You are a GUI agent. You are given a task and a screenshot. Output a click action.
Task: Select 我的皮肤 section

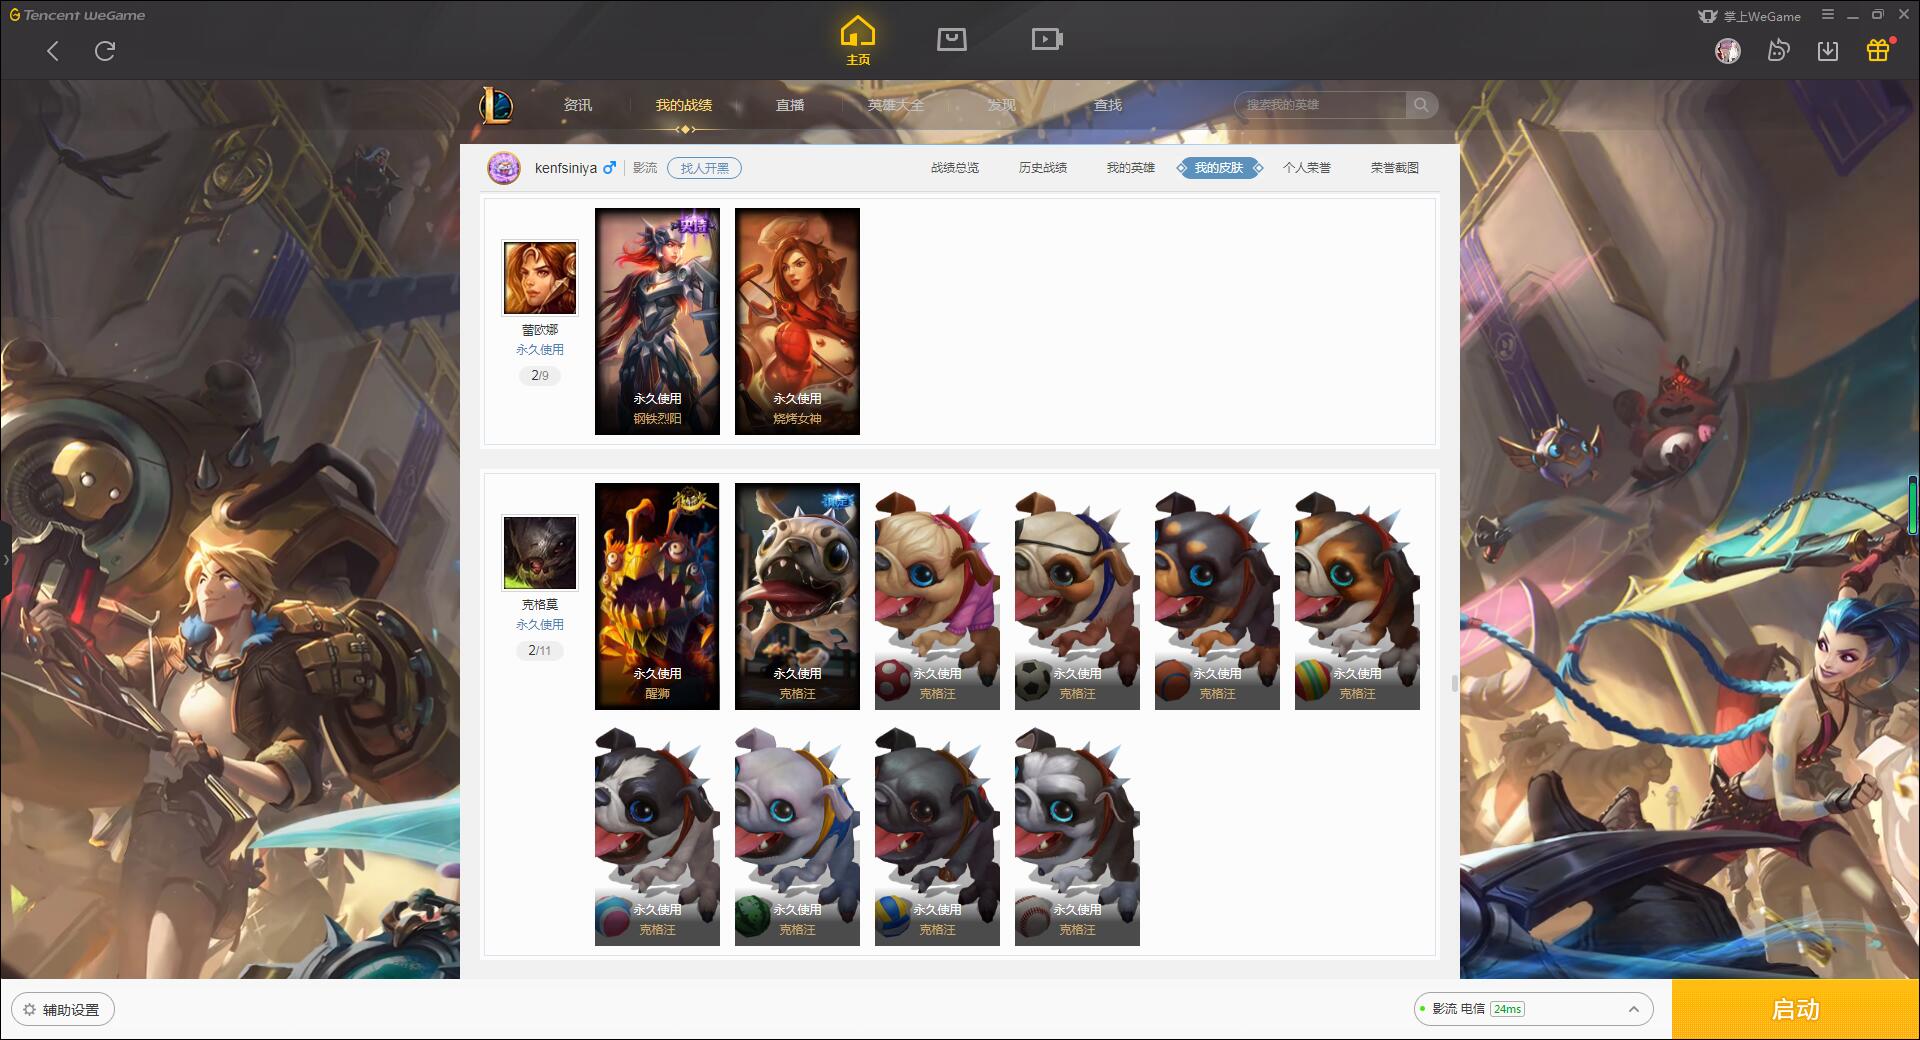(1219, 168)
